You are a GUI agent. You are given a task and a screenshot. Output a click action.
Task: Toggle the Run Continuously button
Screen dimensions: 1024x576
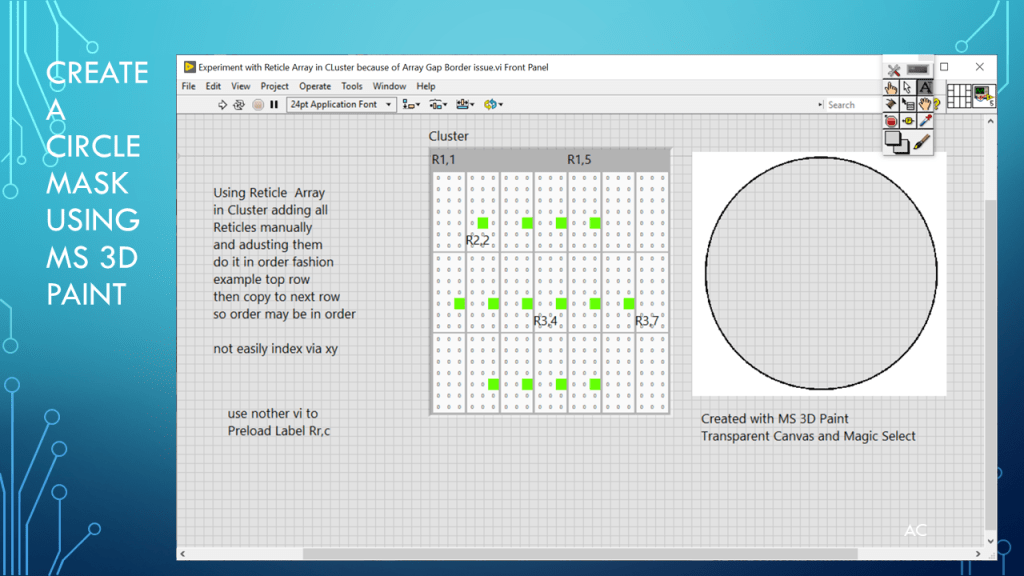pyautogui.click(x=239, y=104)
